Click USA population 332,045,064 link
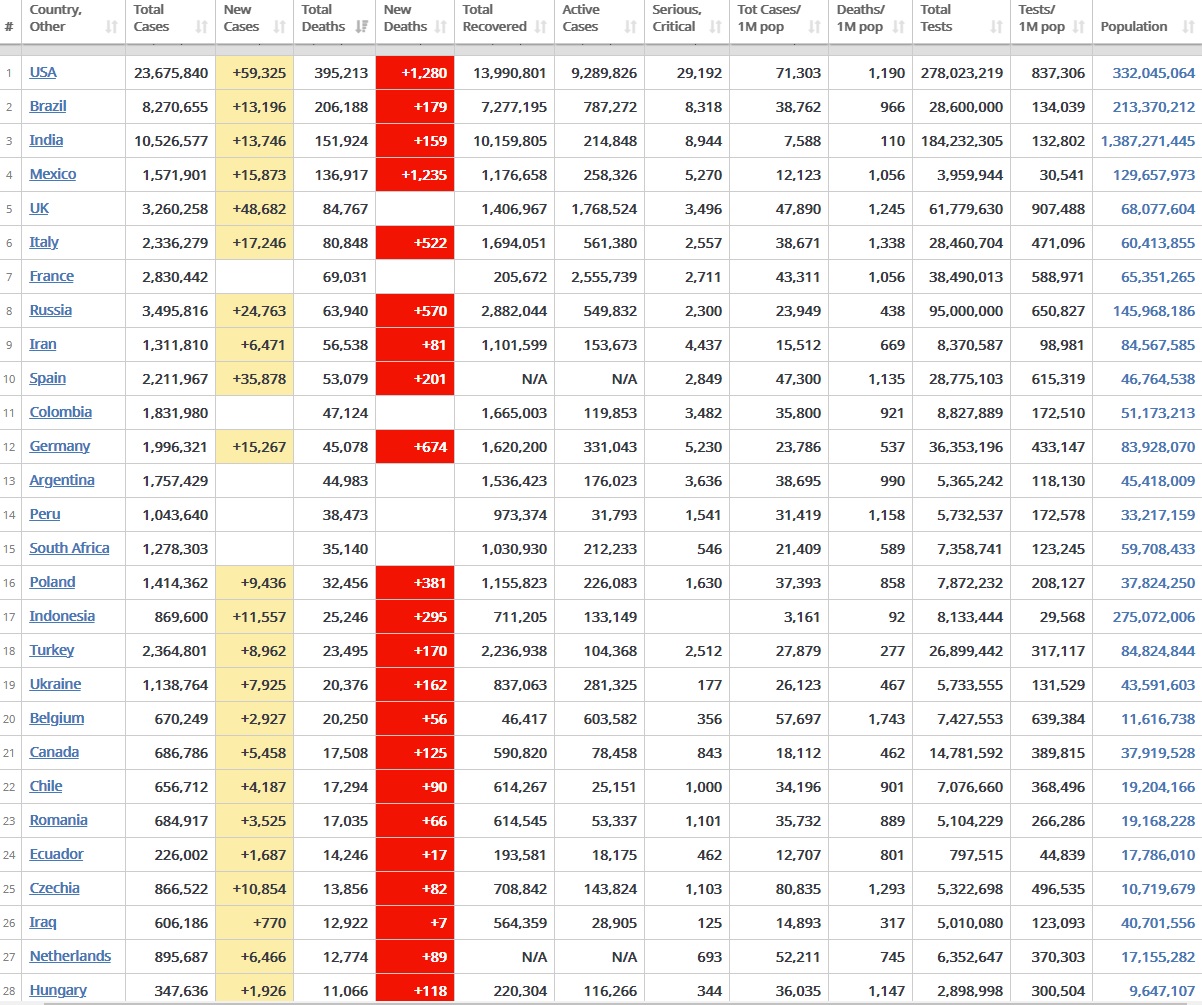Image resolution: width=1202 pixels, height=1005 pixels. click(1154, 73)
